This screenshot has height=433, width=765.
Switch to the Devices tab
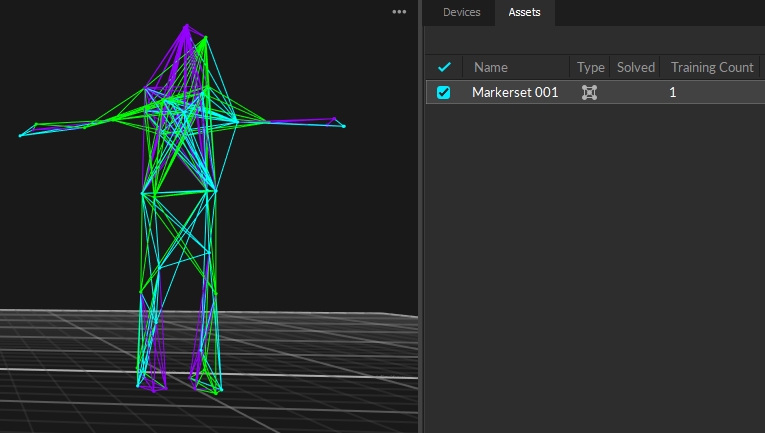point(461,12)
